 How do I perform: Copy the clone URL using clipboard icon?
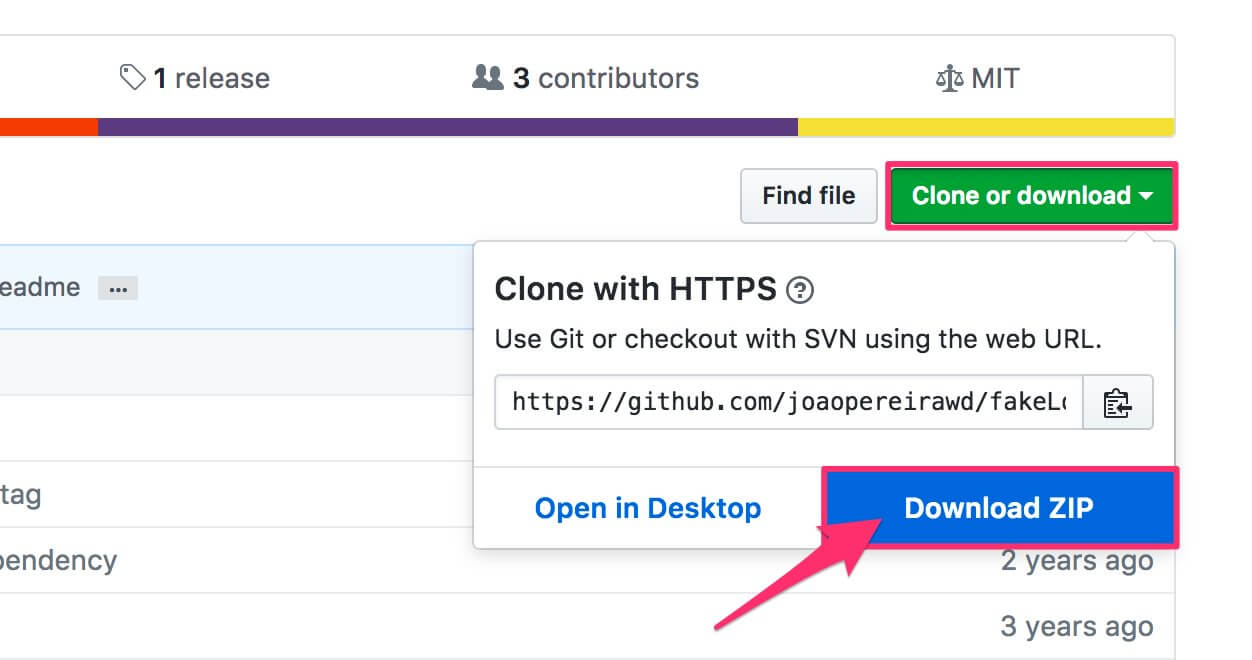[1117, 402]
